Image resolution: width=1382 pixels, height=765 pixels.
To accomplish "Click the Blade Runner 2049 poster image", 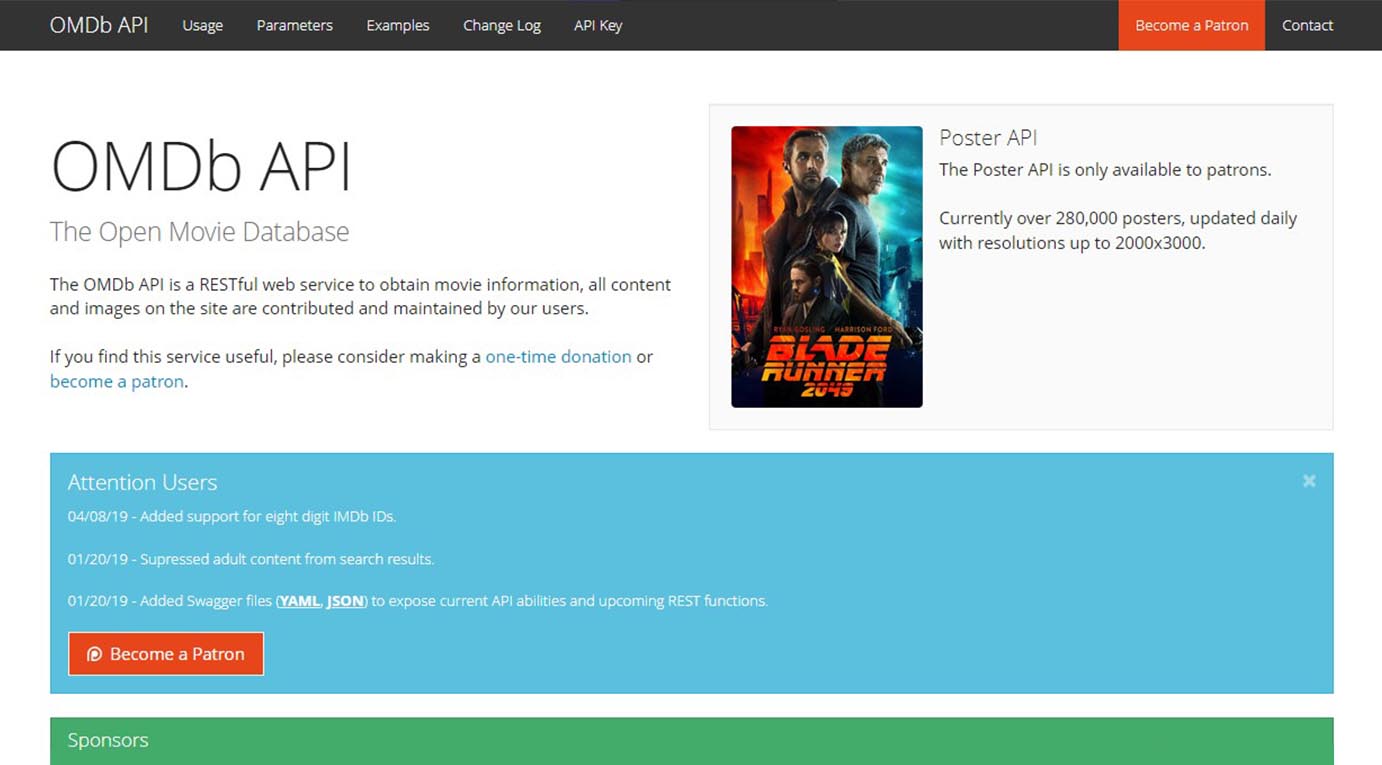I will click(827, 266).
